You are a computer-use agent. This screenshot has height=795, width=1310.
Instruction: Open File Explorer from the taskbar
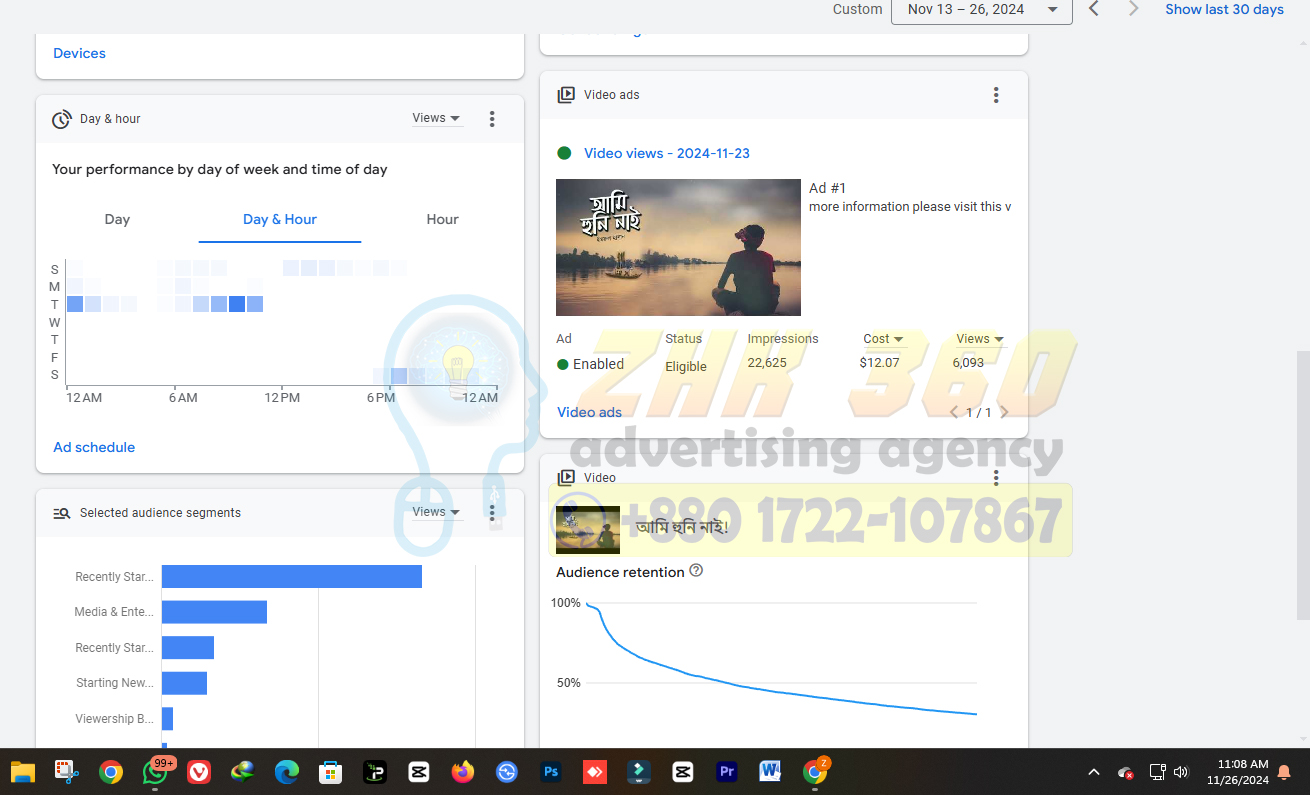click(x=22, y=772)
